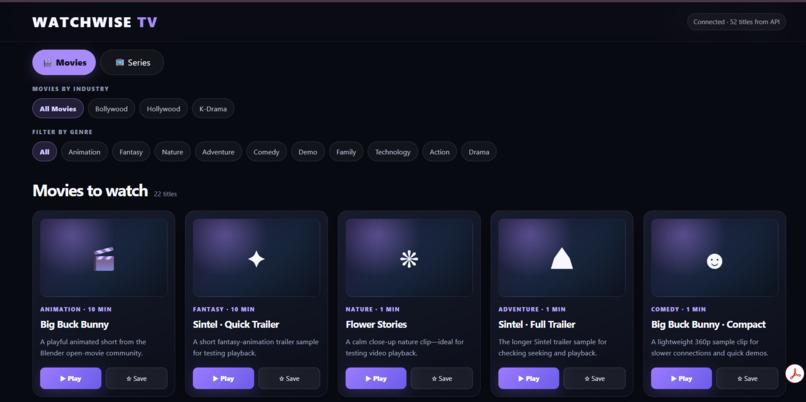This screenshot has width=806, height=402.
Task: Save Big Buck Bunny Compact
Action: pos(747,378)
